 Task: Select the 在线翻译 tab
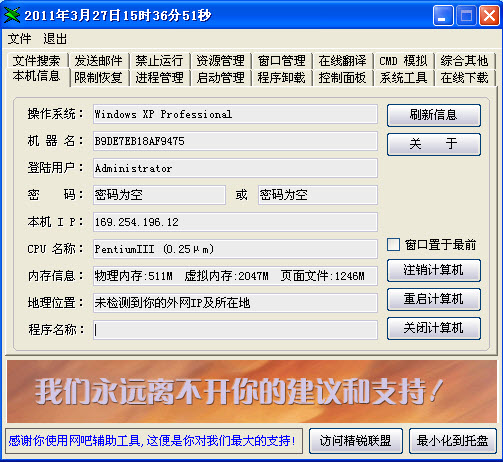(342, 61)
